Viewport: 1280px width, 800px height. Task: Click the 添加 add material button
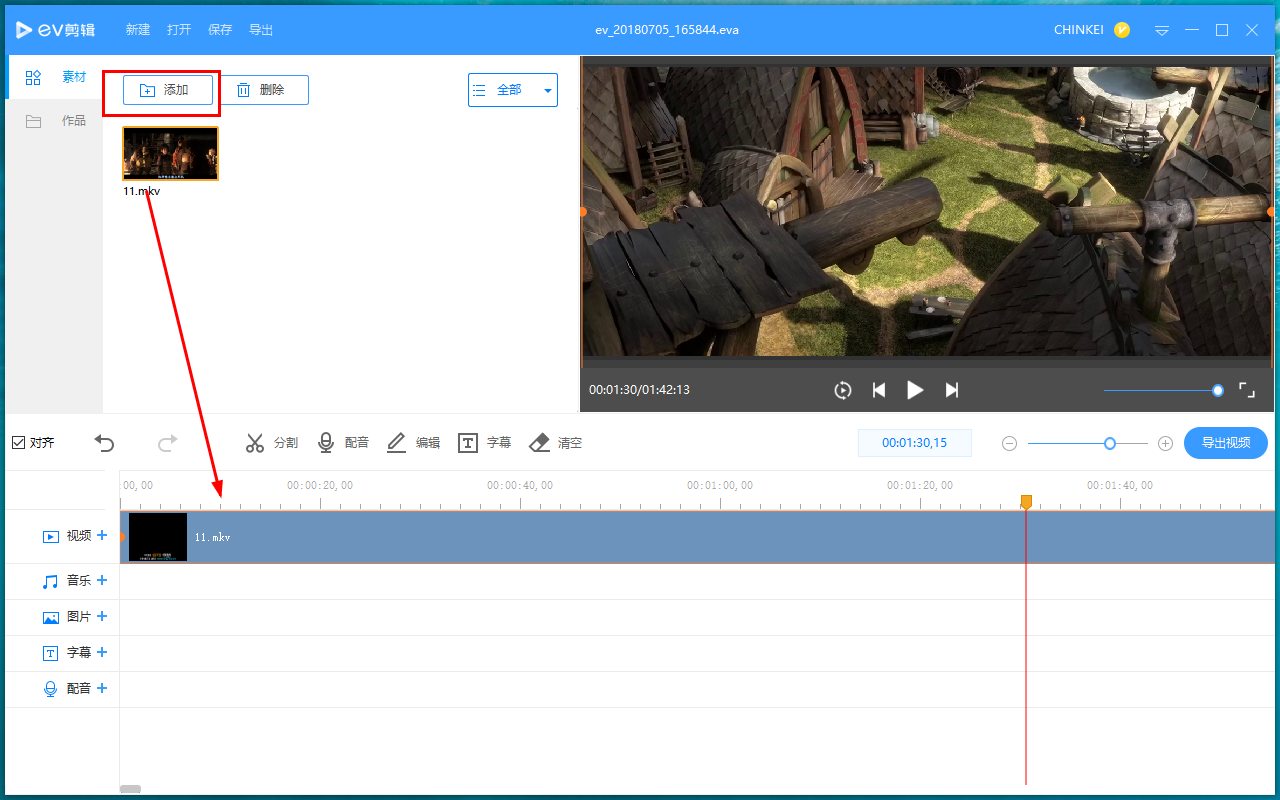pos(168,90)
